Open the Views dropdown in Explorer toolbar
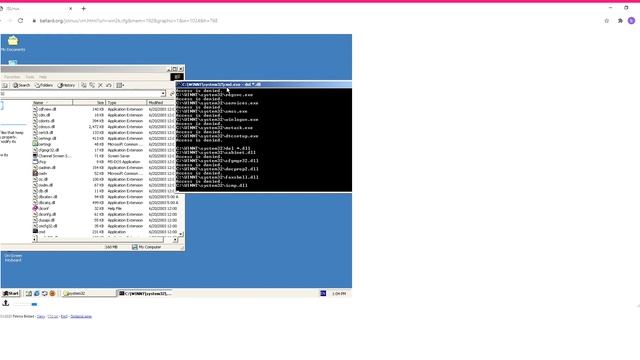This screenshot has width=640, height=360. tap(120, 85)
